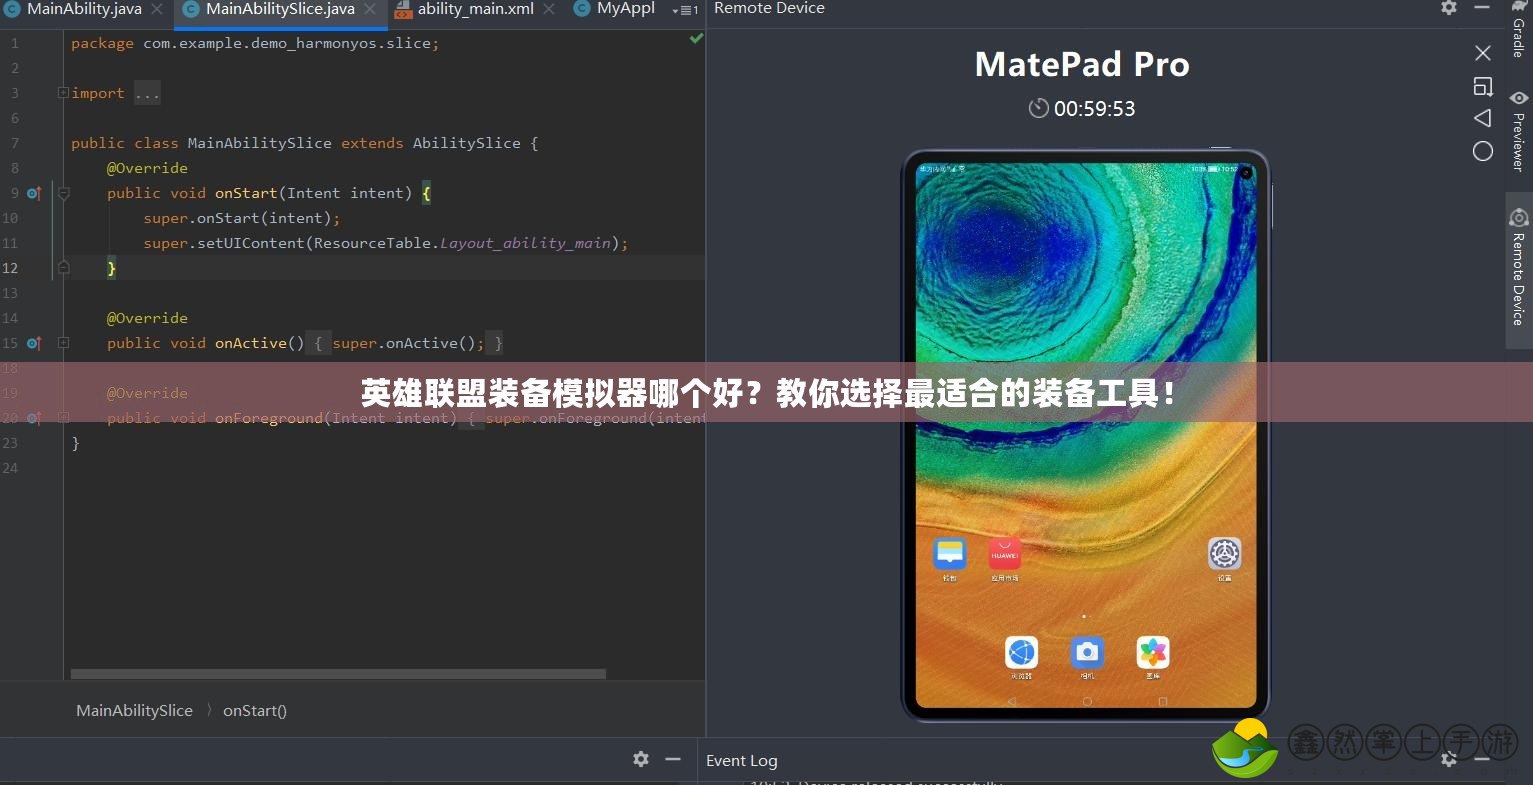
Task: Click the MatePad Pro device title
Action: pyautogui.click(x=1082, y=65)
